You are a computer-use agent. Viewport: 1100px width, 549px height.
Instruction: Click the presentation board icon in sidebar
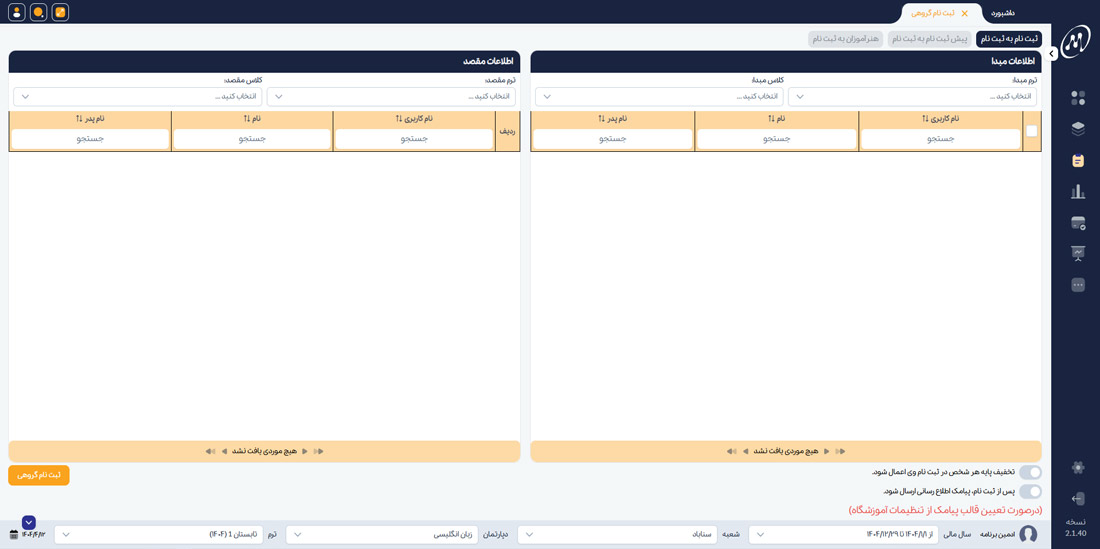[1077, 254]
